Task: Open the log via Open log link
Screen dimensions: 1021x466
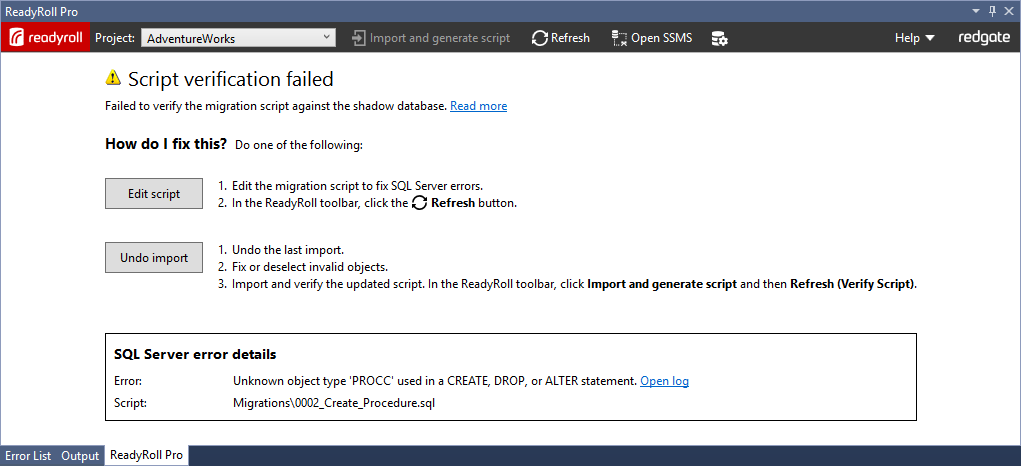Action: point(664,381)
